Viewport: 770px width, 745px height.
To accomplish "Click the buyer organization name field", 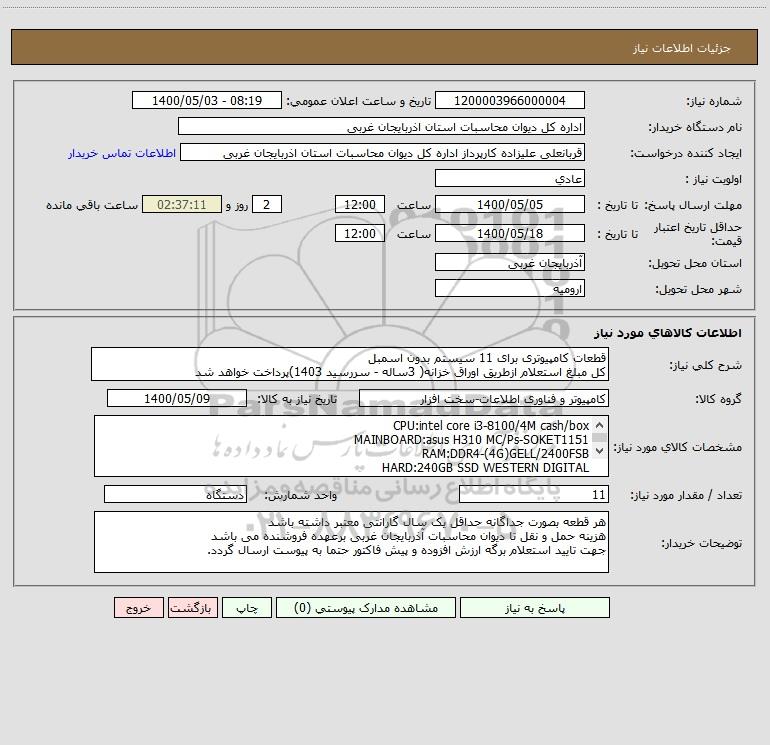I will (381, 127).
